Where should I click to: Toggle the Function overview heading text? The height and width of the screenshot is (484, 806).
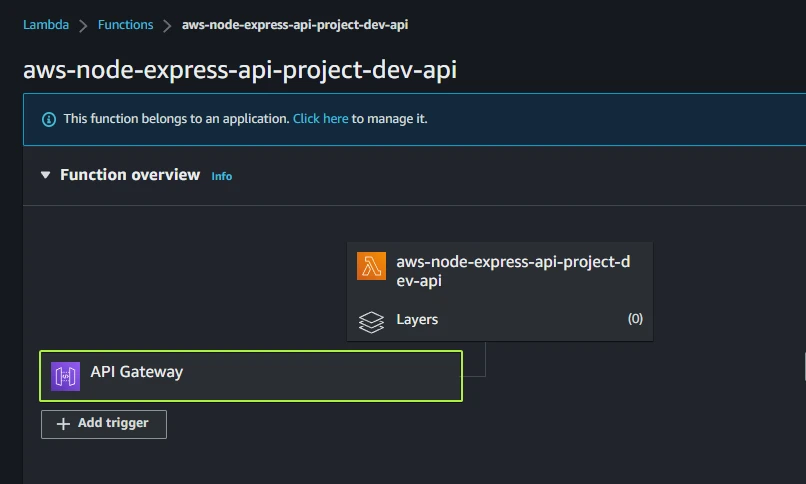point(130,175)
